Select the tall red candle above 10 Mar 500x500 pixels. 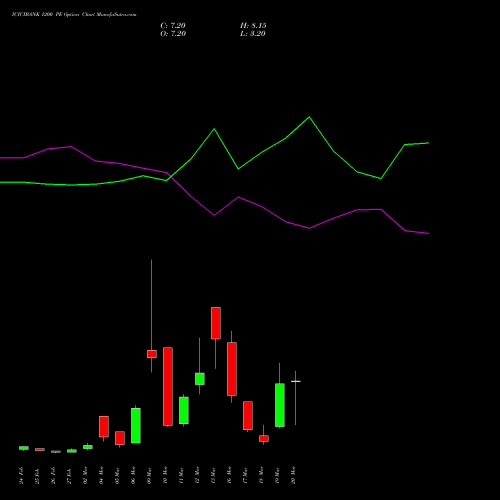point(168,386)
